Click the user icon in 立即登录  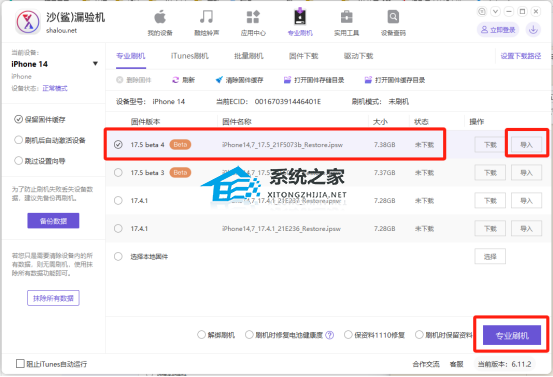(485, 30)
